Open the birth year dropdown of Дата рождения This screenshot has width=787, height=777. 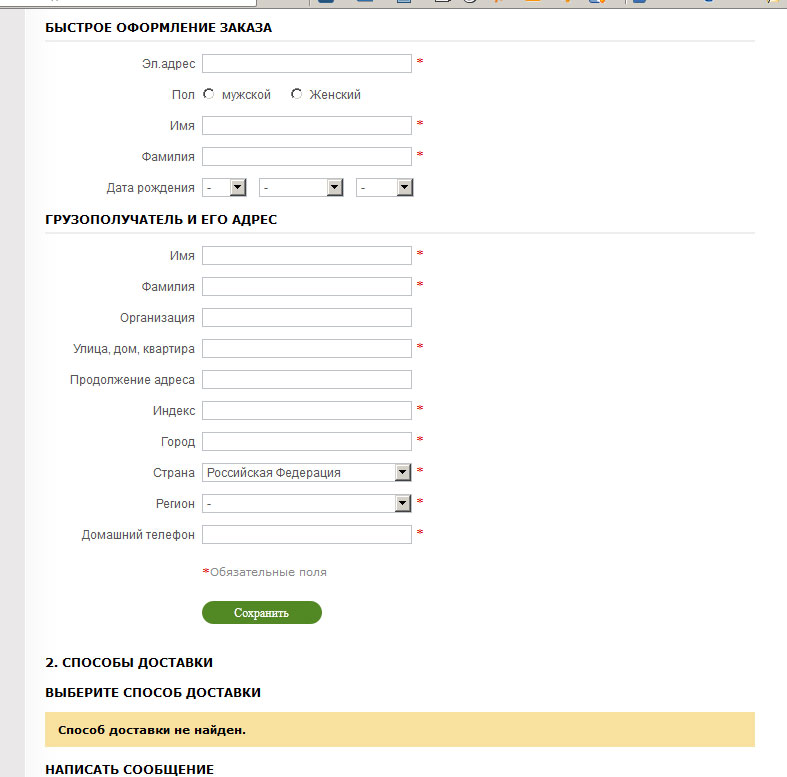pyautogui.click(x=384, y=188)
